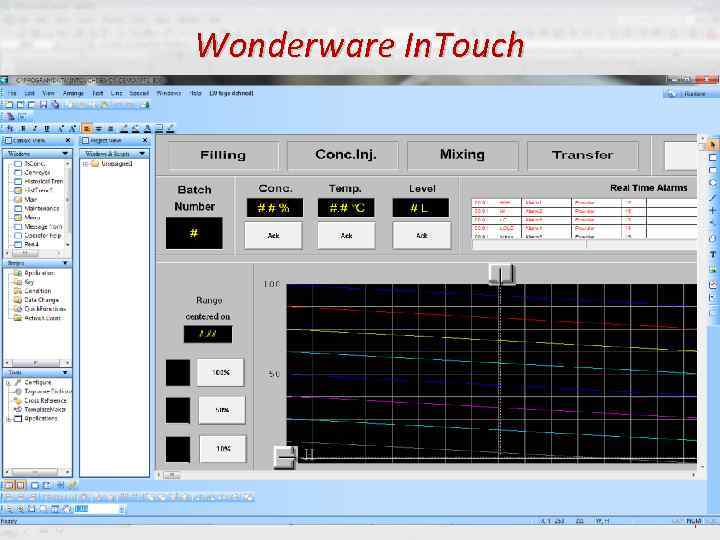Click the Text Color icon
Screen dimensions: 720x540
(x=147, y=129)
